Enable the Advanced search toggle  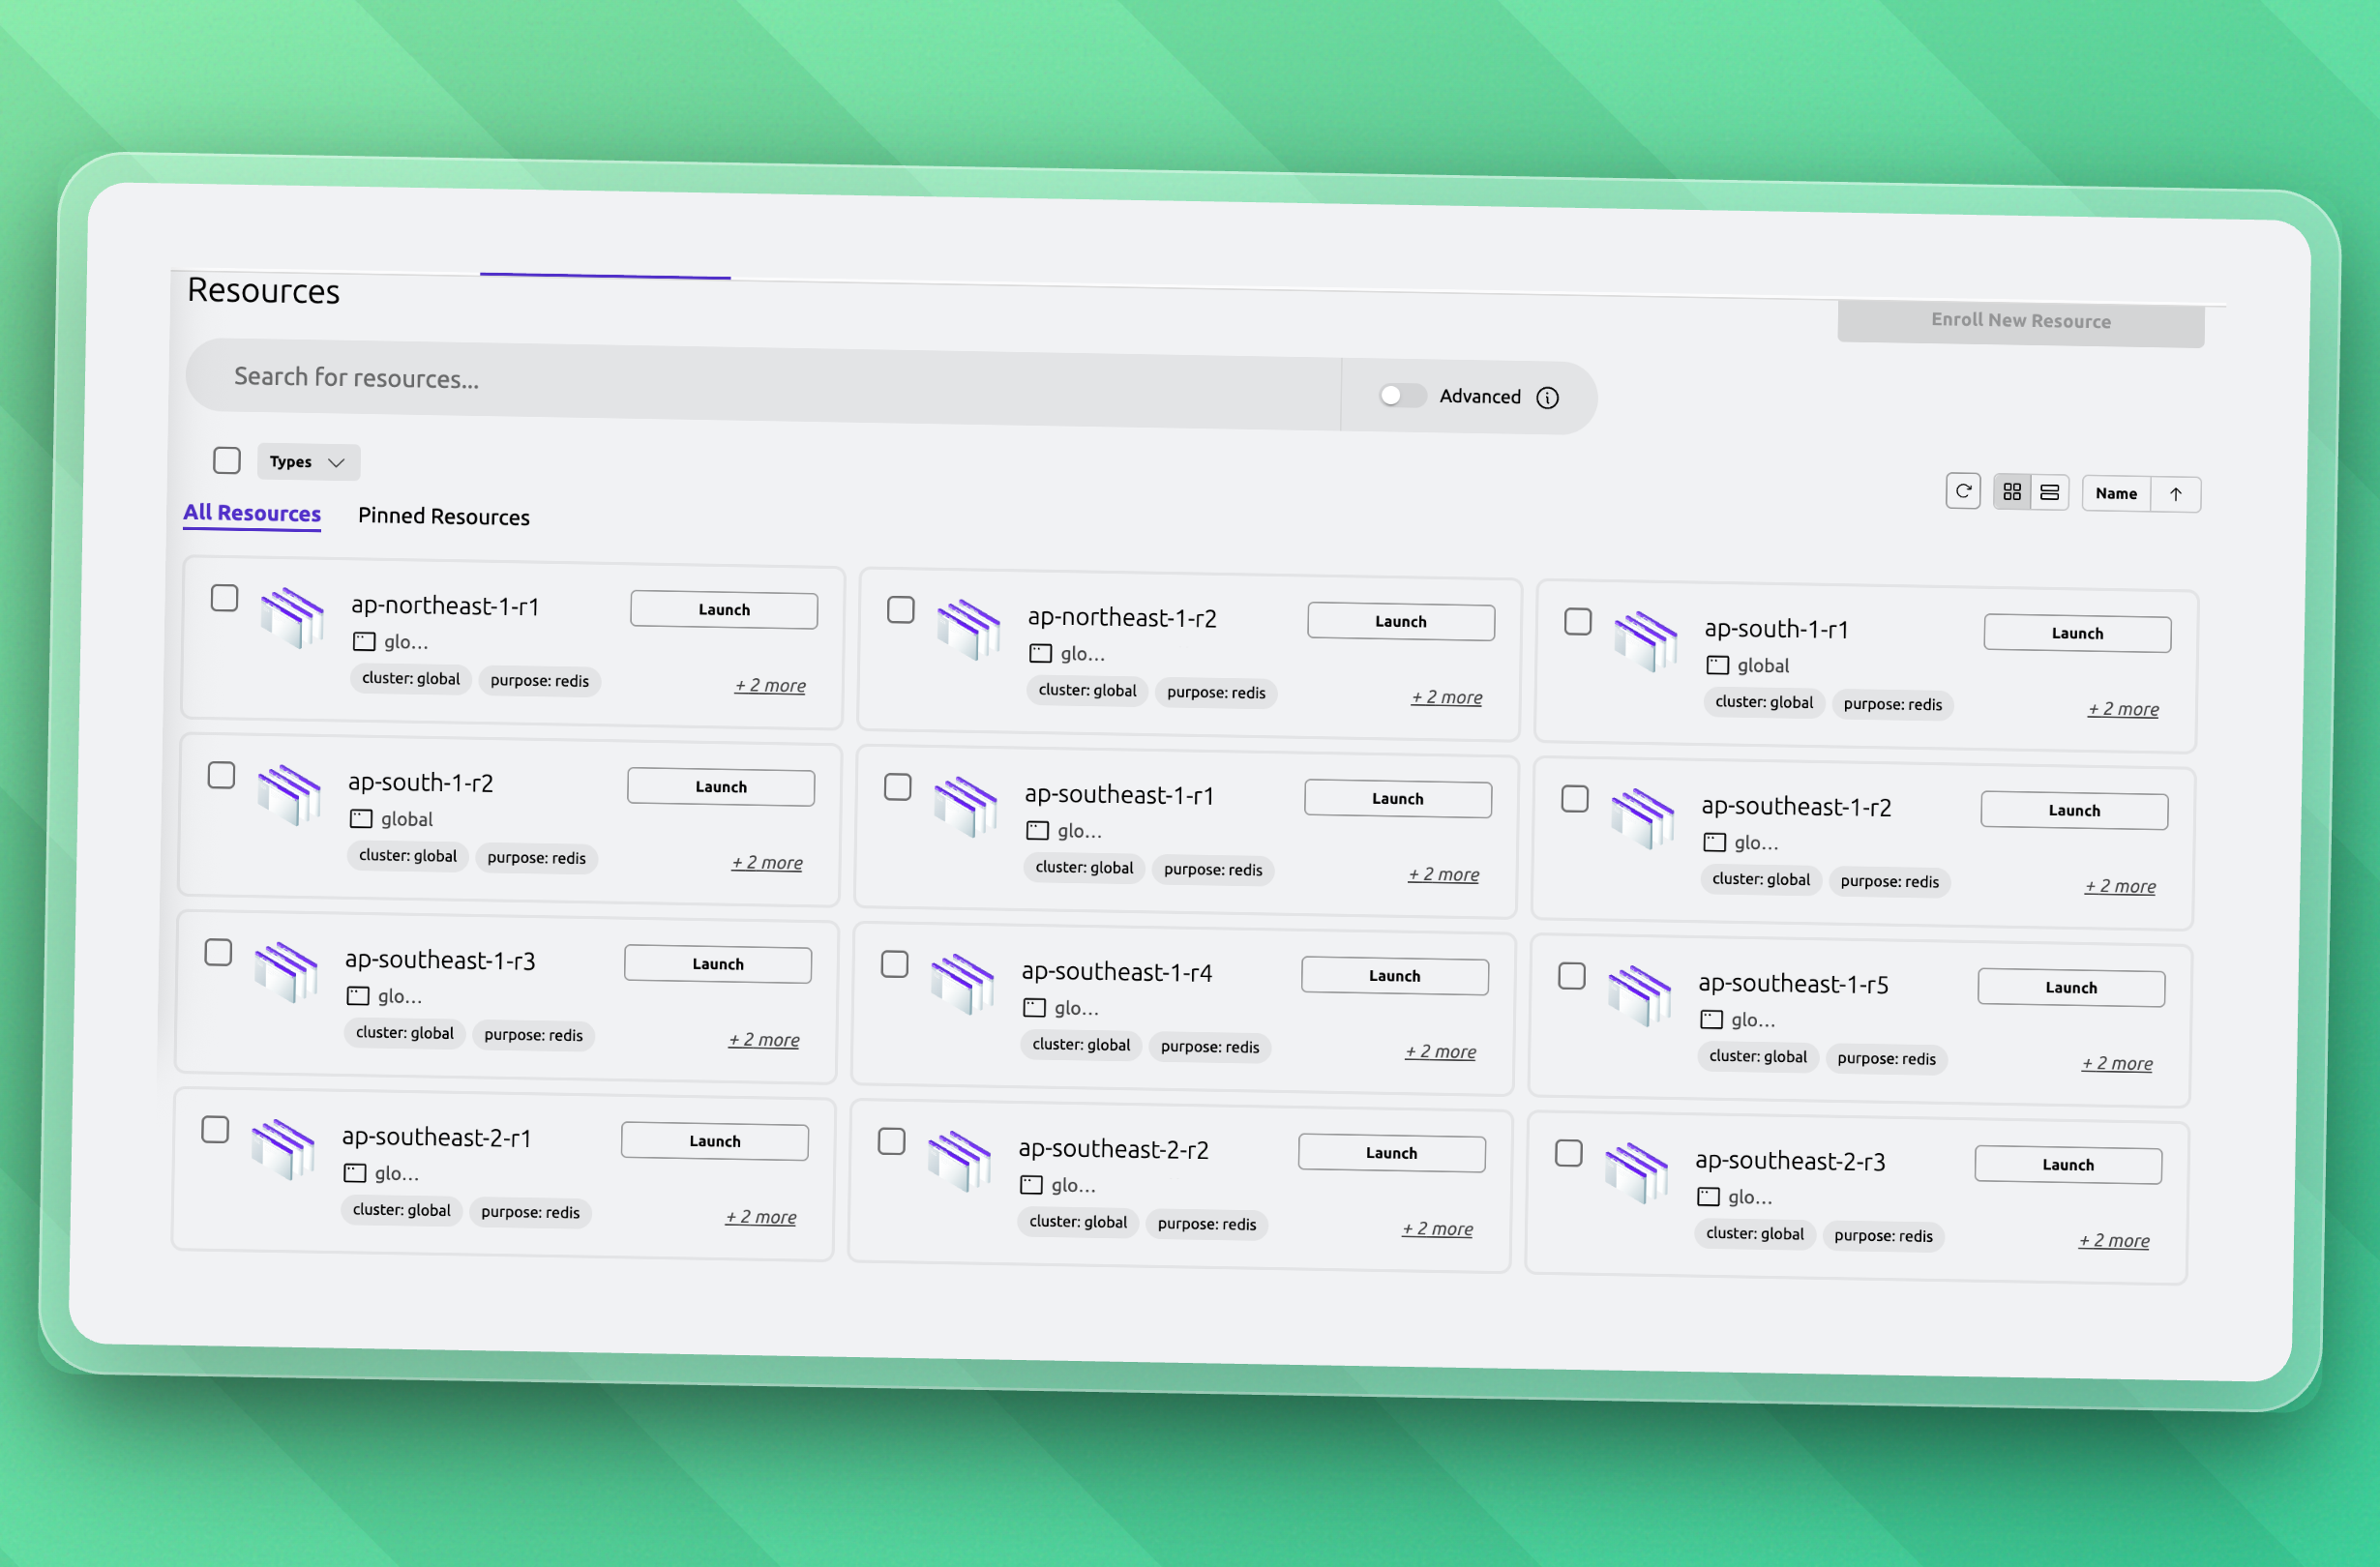coord(1401,395)
